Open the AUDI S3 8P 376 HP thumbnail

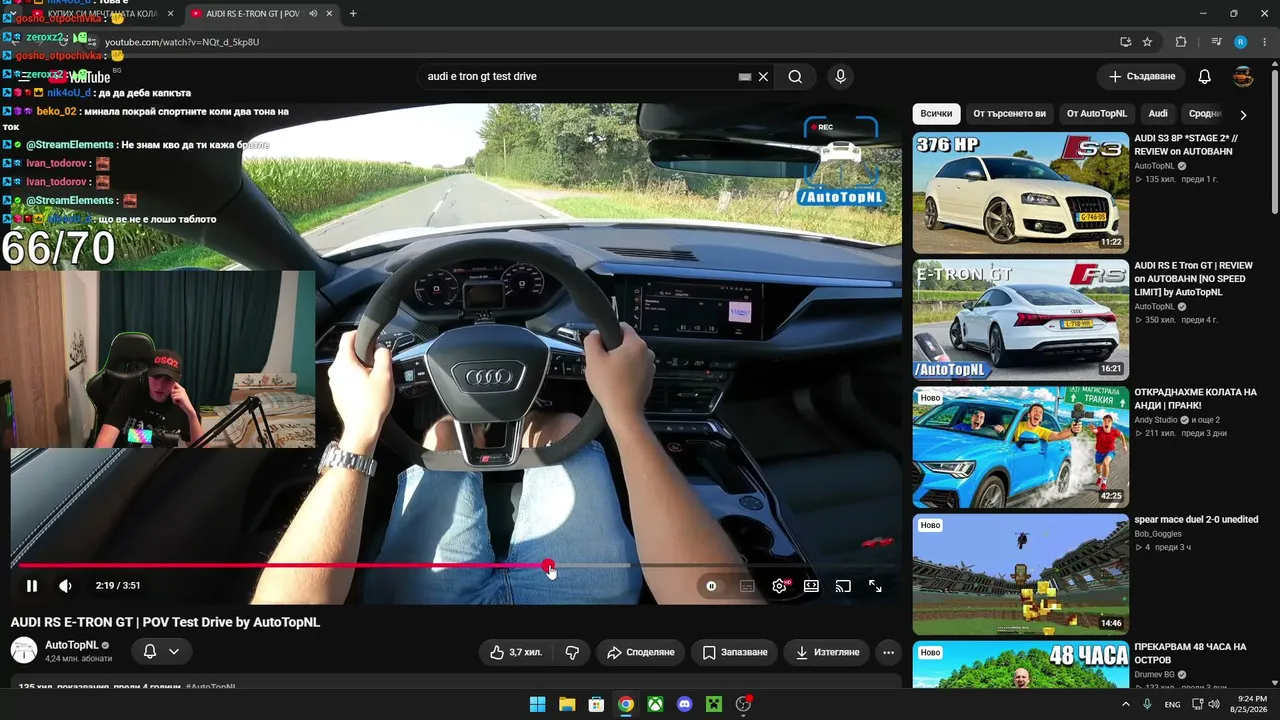[x=1021, y=192]
